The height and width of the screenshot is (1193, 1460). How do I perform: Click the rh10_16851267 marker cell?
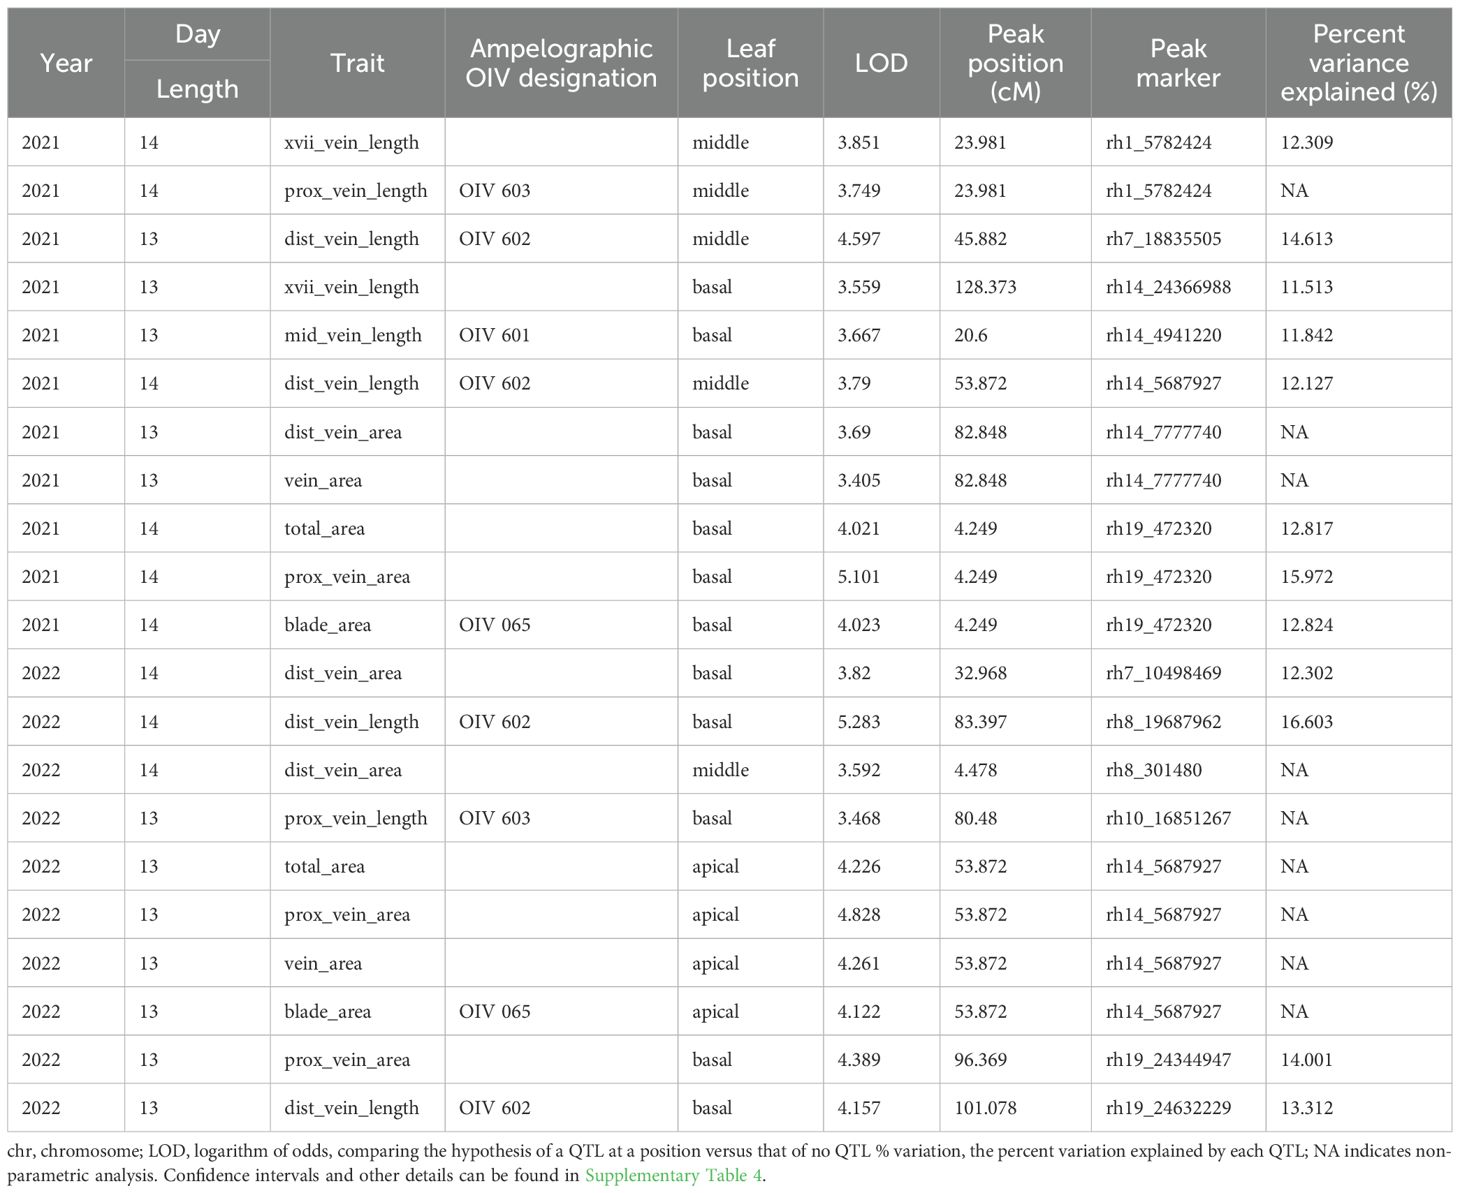1168,818
